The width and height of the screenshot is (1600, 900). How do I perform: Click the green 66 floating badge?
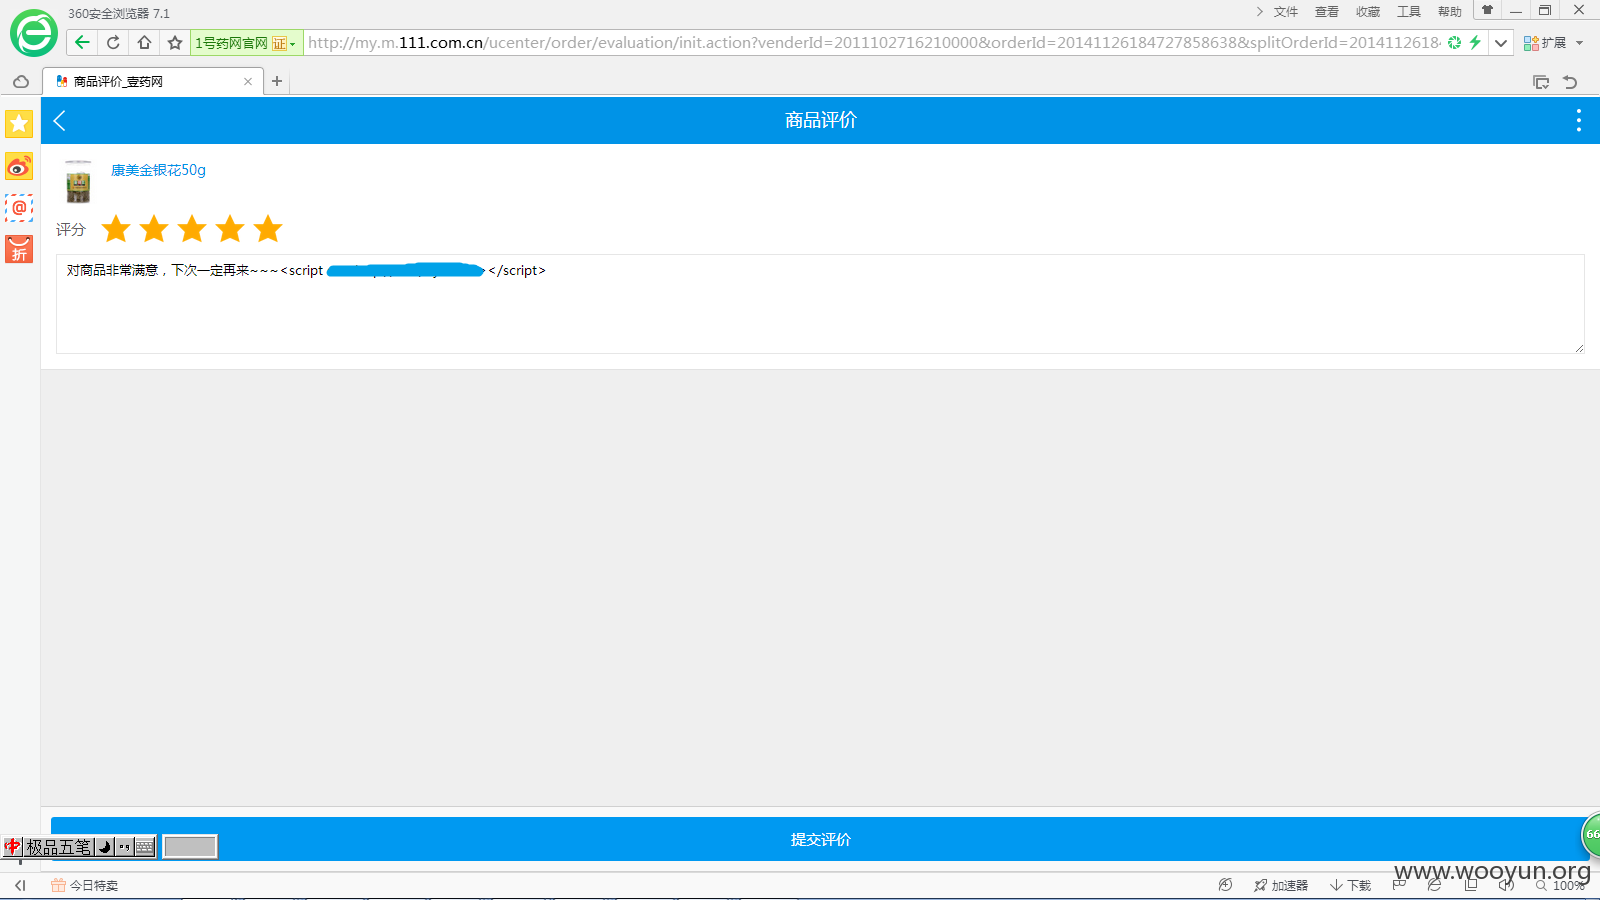[1591, 834]
